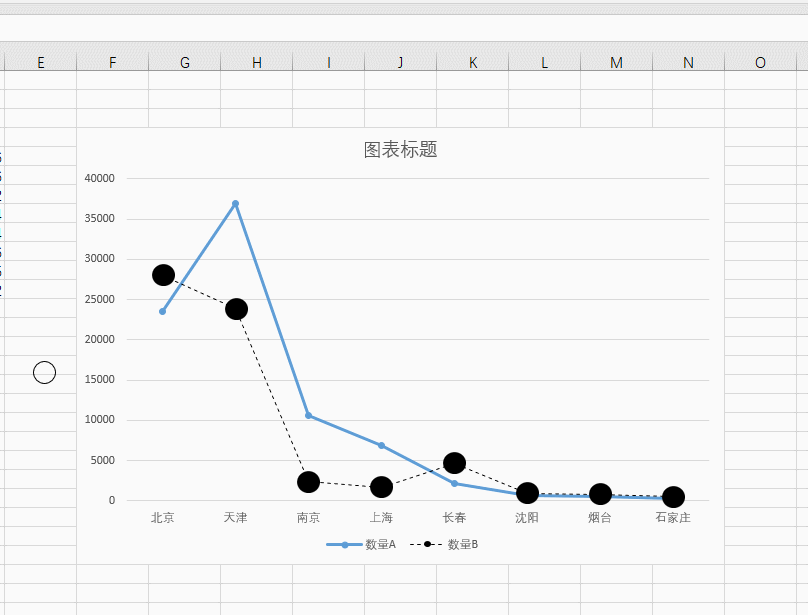Select column header K
This screenshot has width=808, height=615.
point(473,61)
